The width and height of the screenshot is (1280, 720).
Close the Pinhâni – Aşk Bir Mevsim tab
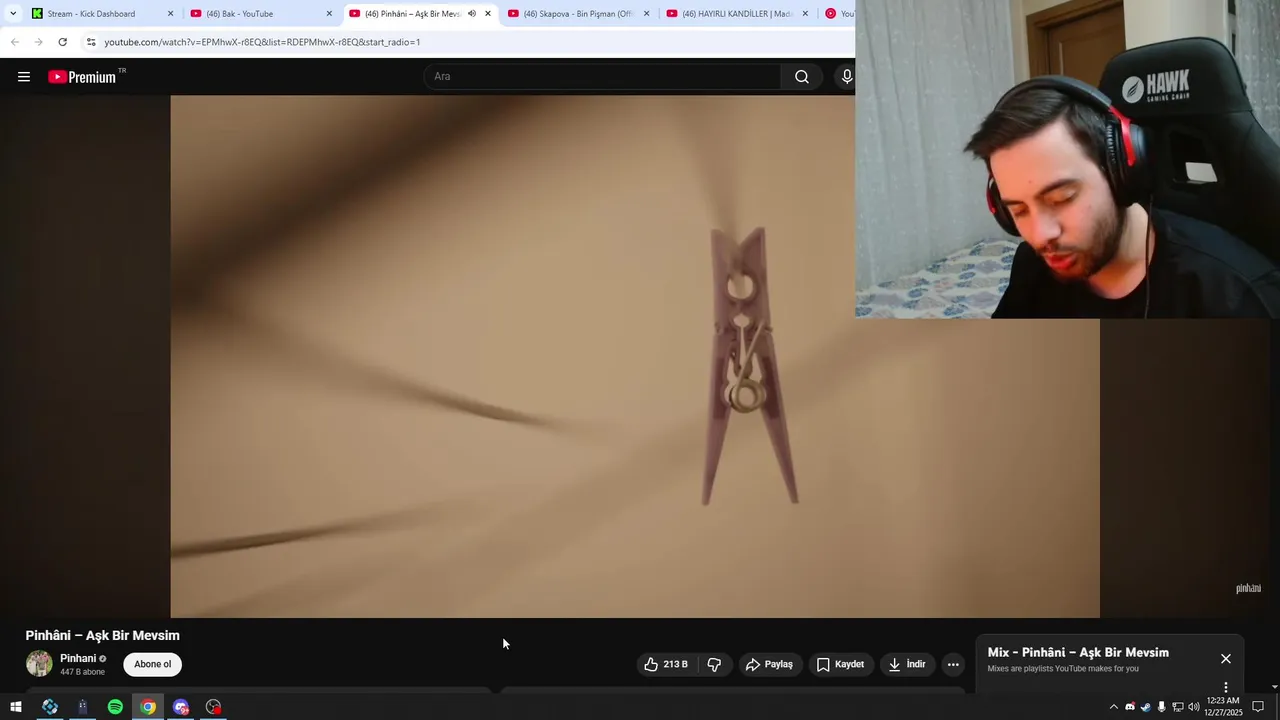click(488, 14)
